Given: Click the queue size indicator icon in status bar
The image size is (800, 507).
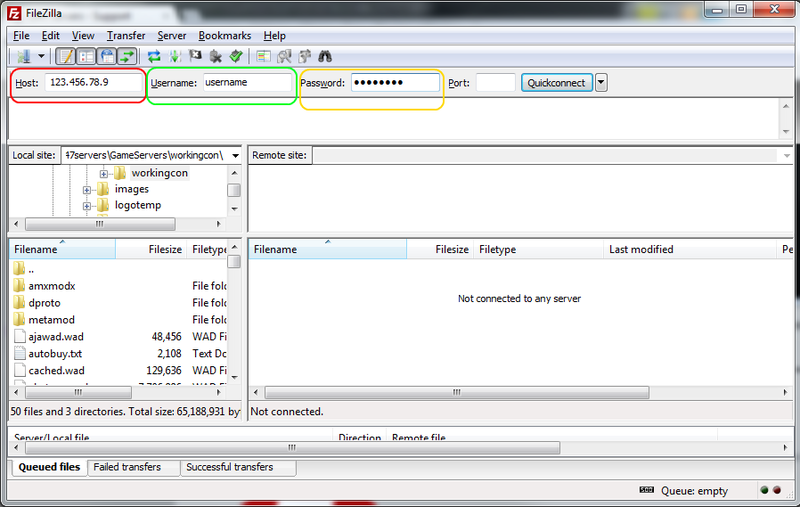Looking at the screenshot, I should tap(646, 490).
